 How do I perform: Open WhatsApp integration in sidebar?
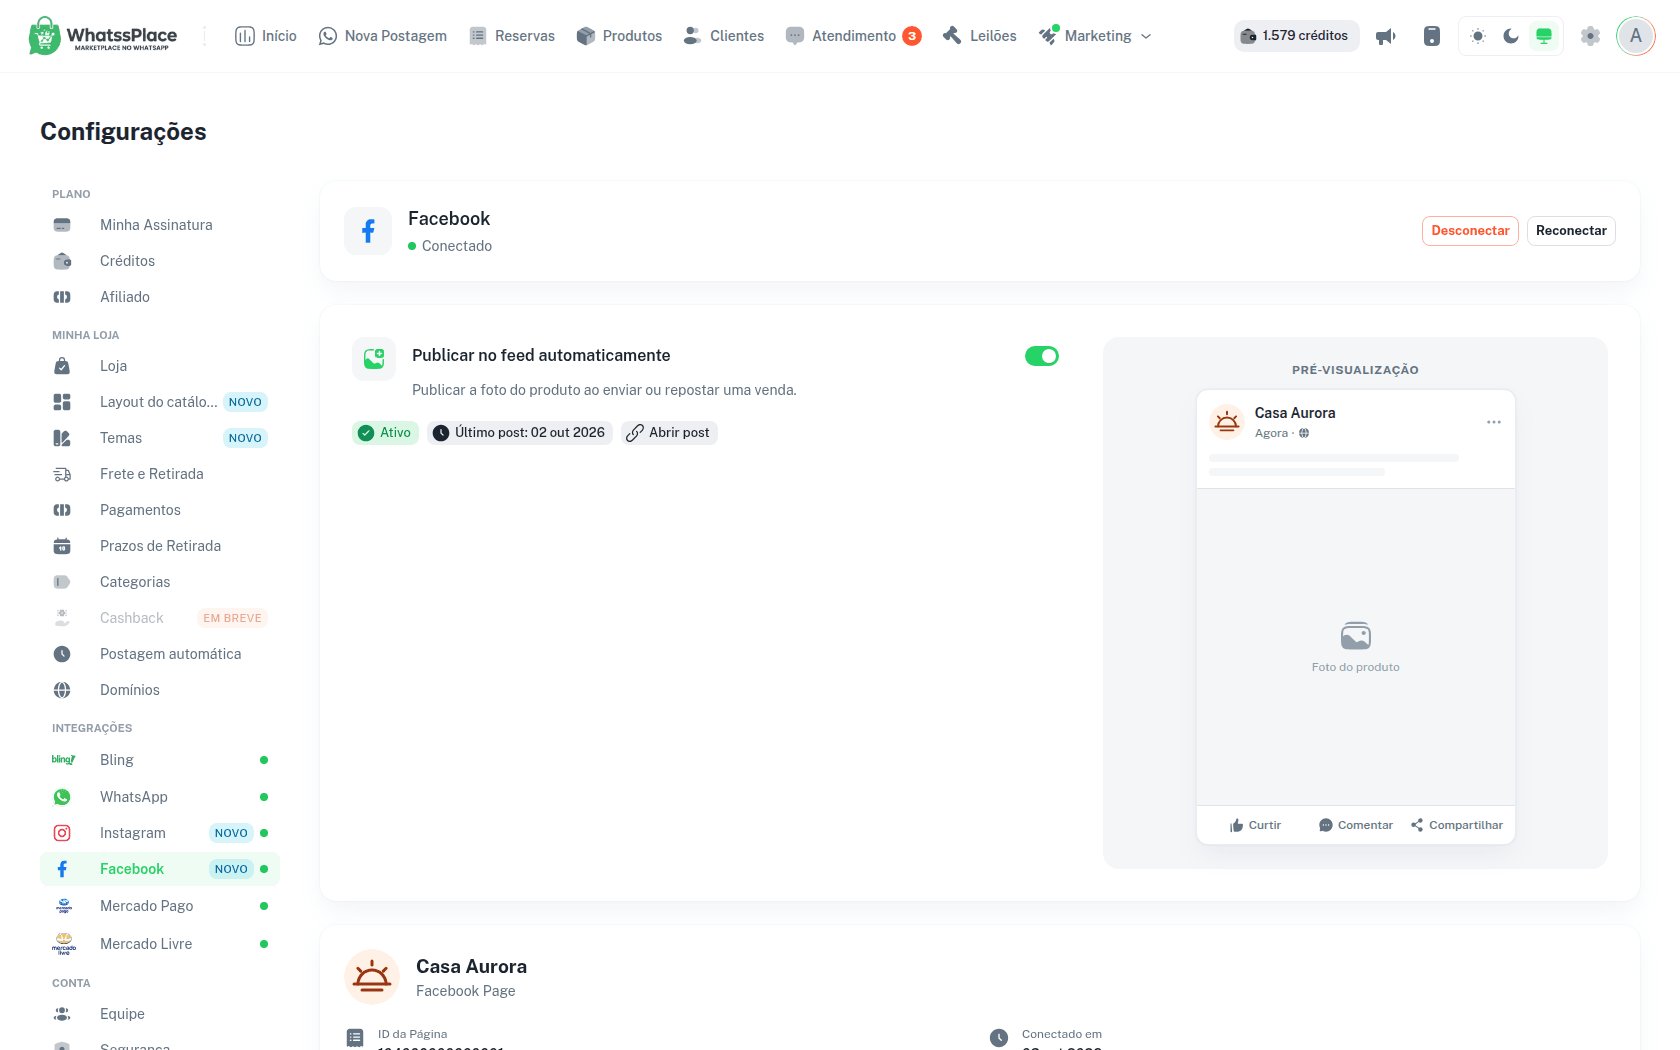pyautogui.click(x=160, y=797)
